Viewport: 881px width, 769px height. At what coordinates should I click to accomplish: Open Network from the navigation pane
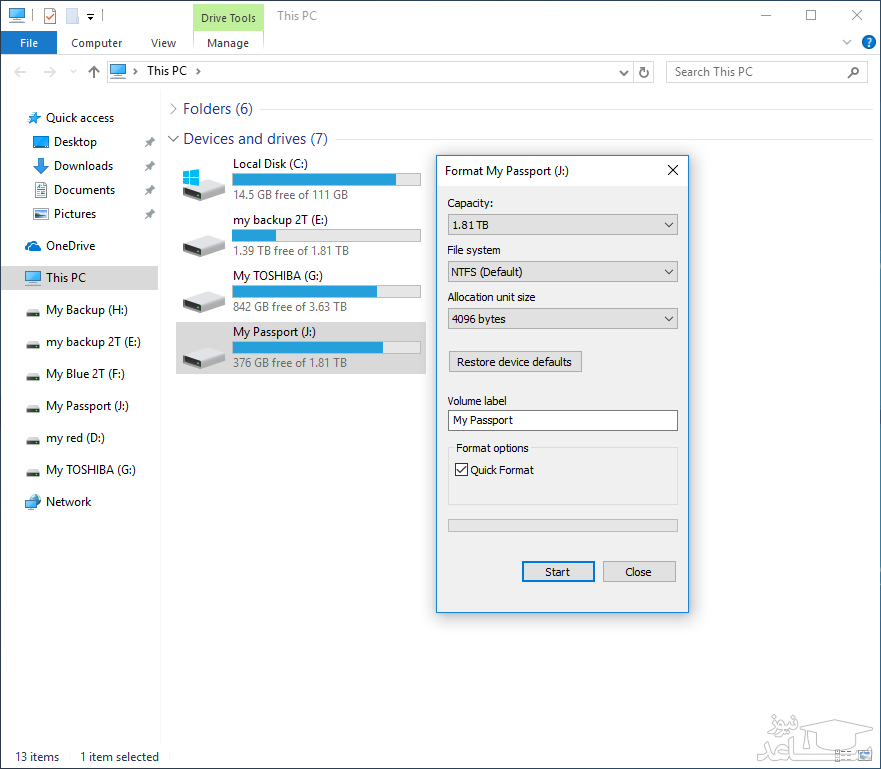tap(68, 502)
